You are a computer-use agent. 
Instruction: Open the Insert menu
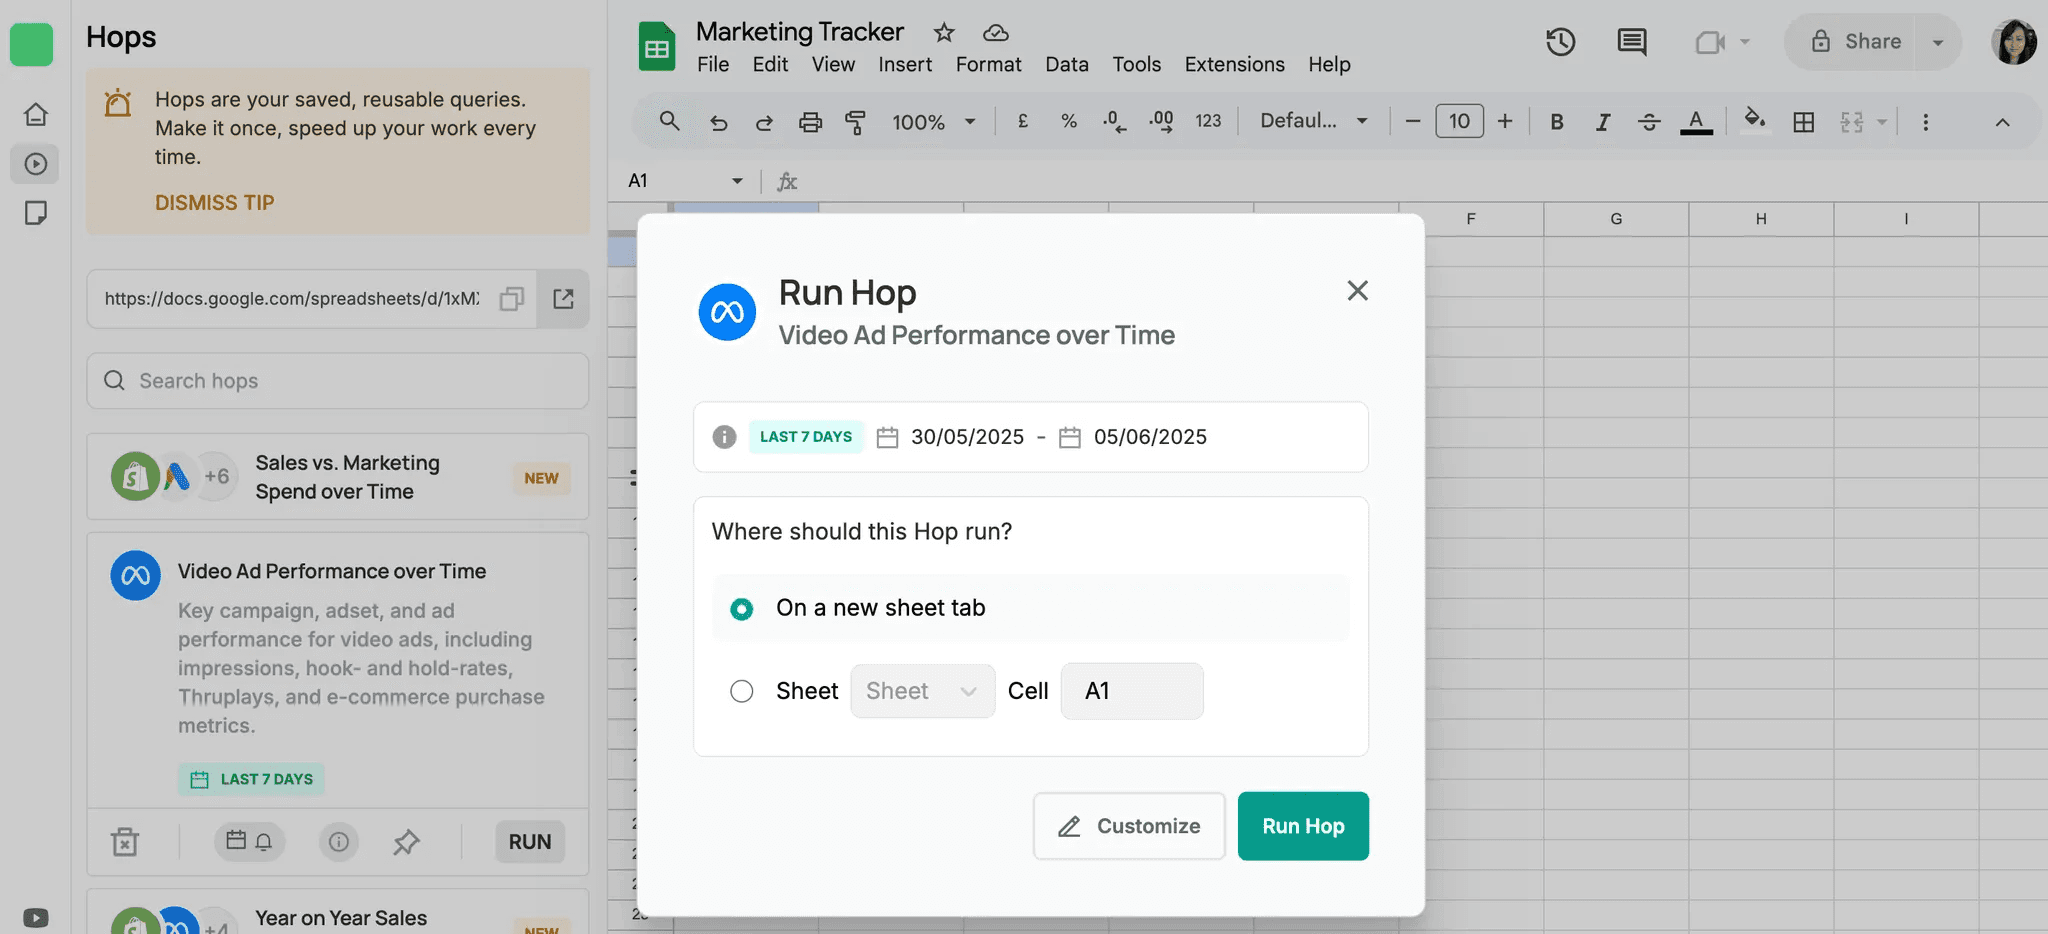pos(905,65)
